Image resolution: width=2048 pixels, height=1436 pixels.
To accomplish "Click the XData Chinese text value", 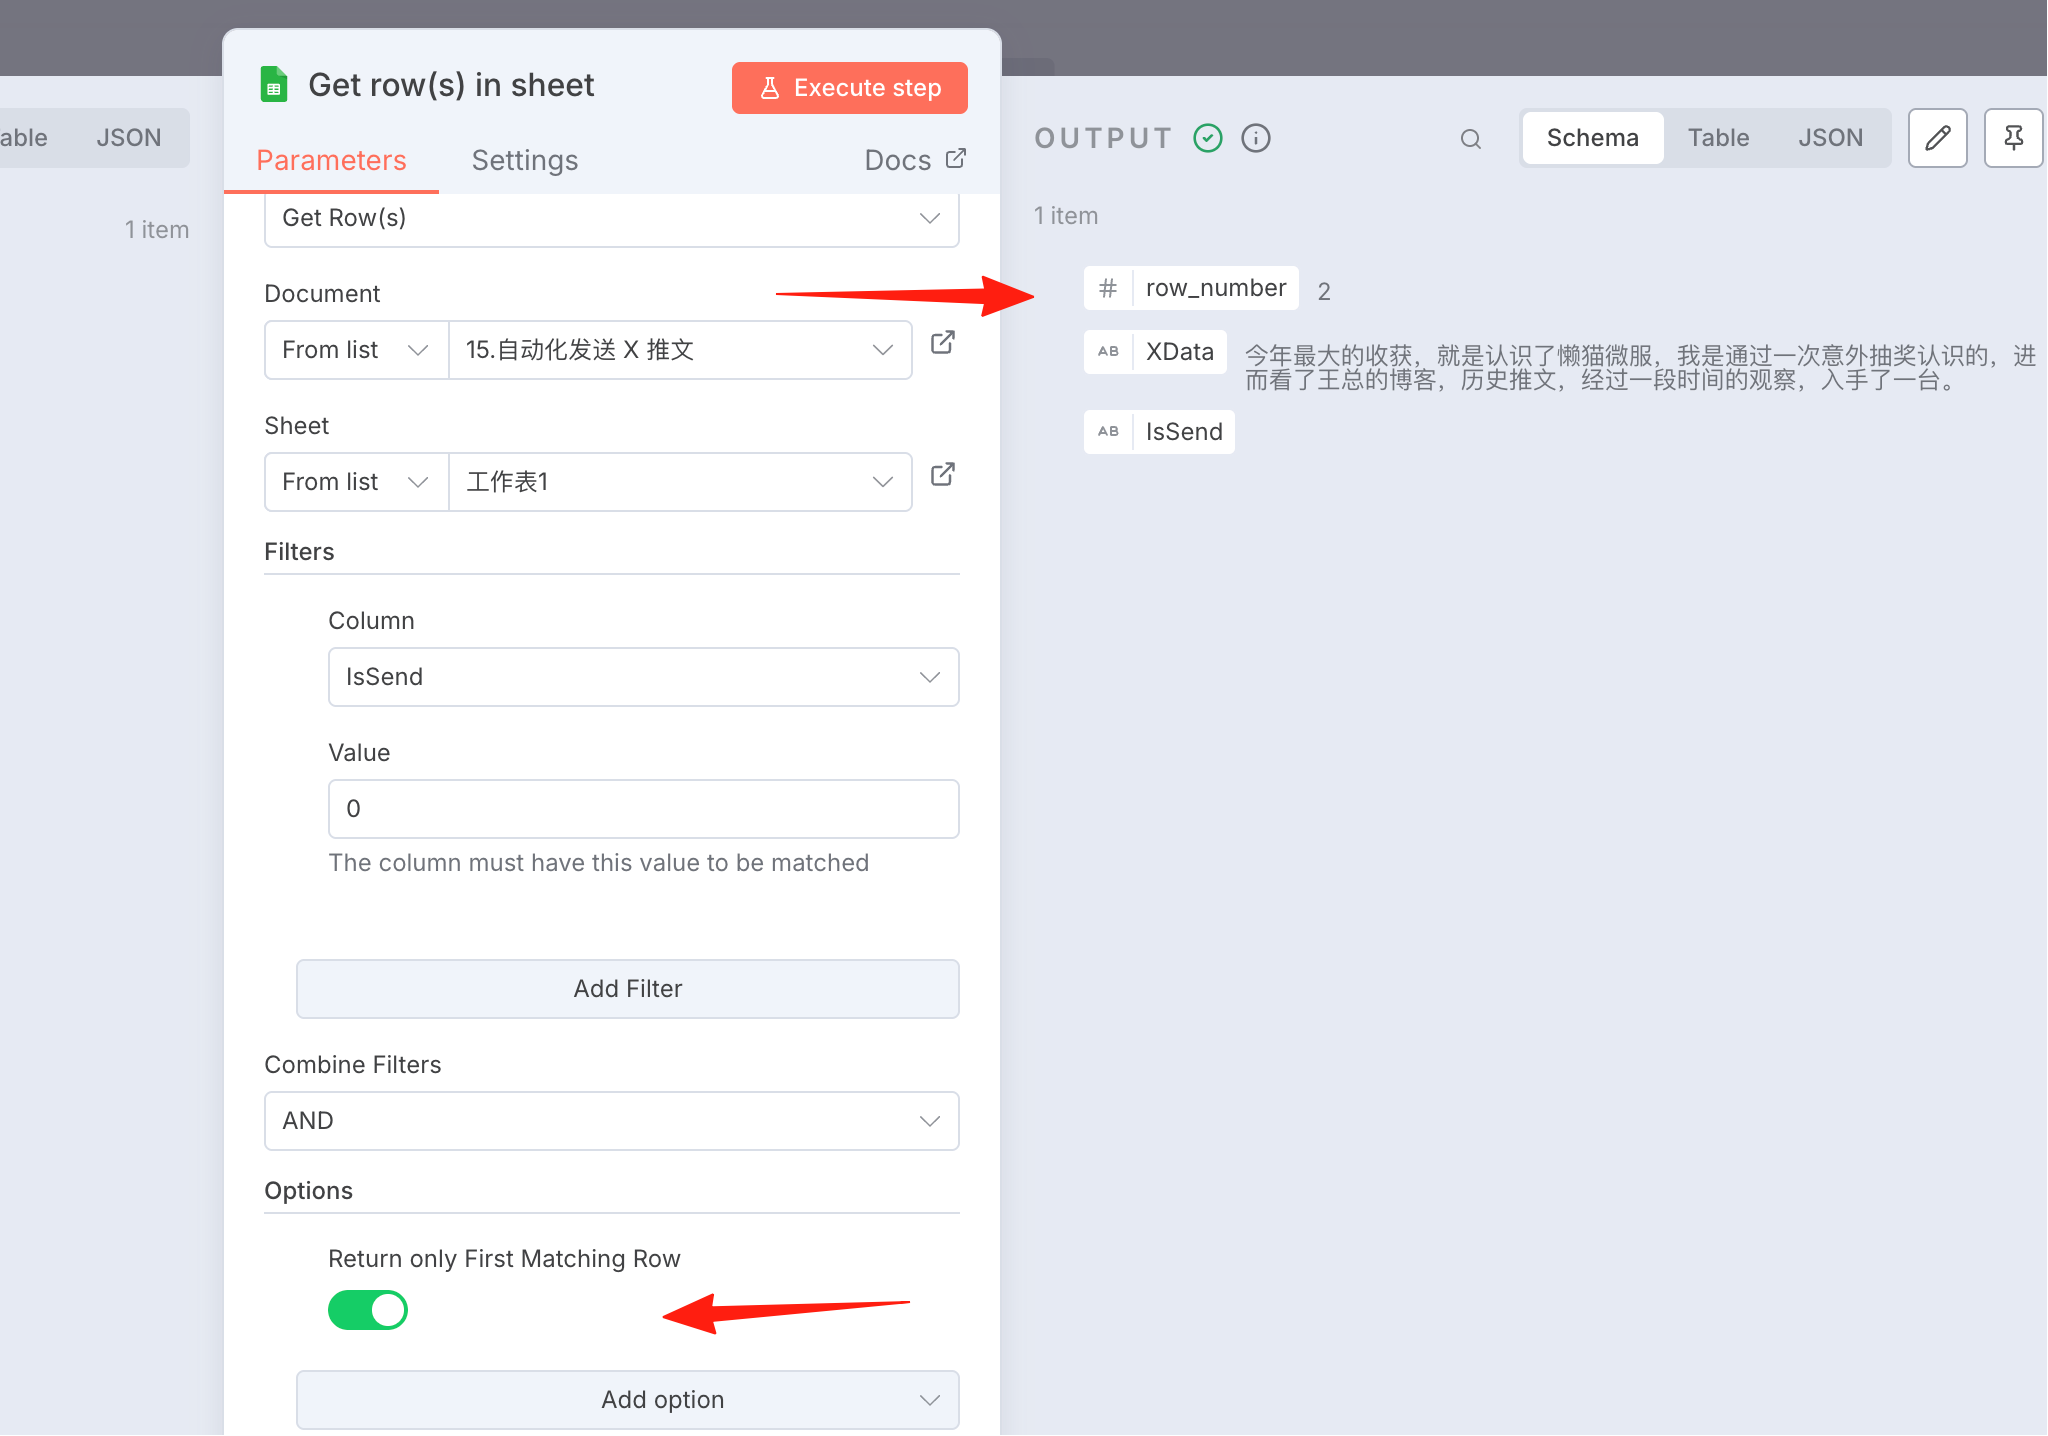I will [1640, 368].
